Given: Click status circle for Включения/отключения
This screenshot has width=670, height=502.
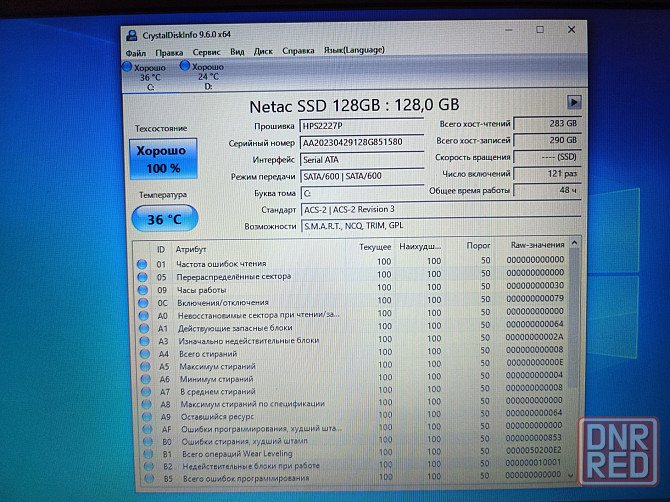Looking at the screenshot, I should [143, 303].
